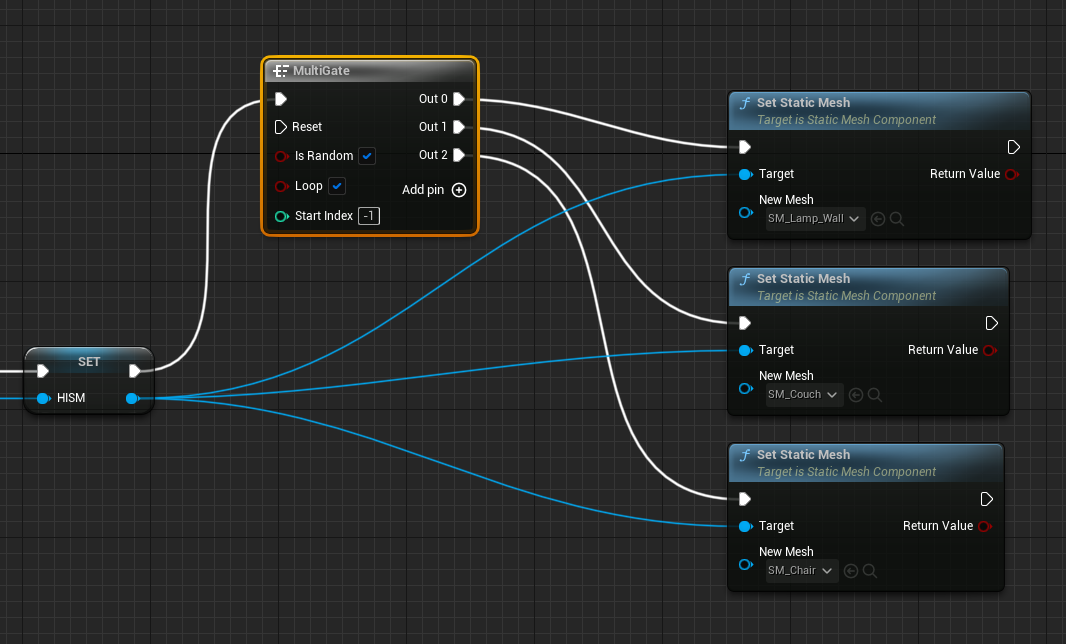The image size is (1066, 644).
Task: Click Return Value pin on the SM_Couch node
Action: coord(989,350)
